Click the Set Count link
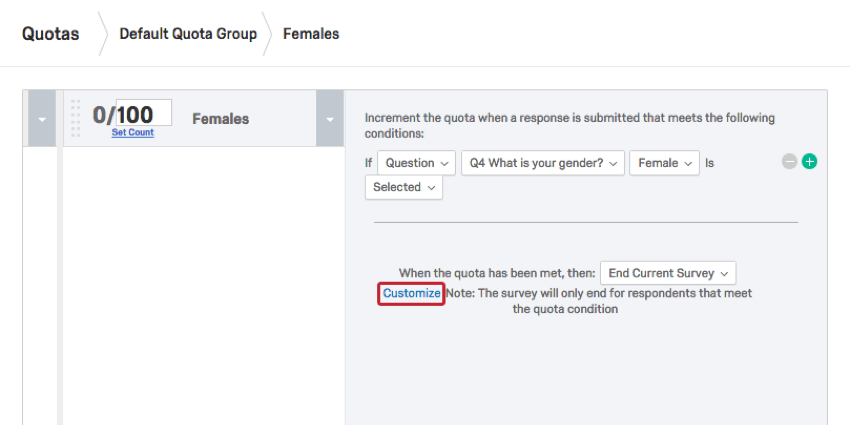This screenshot has height=425, width=850. [x=133, y=132]
